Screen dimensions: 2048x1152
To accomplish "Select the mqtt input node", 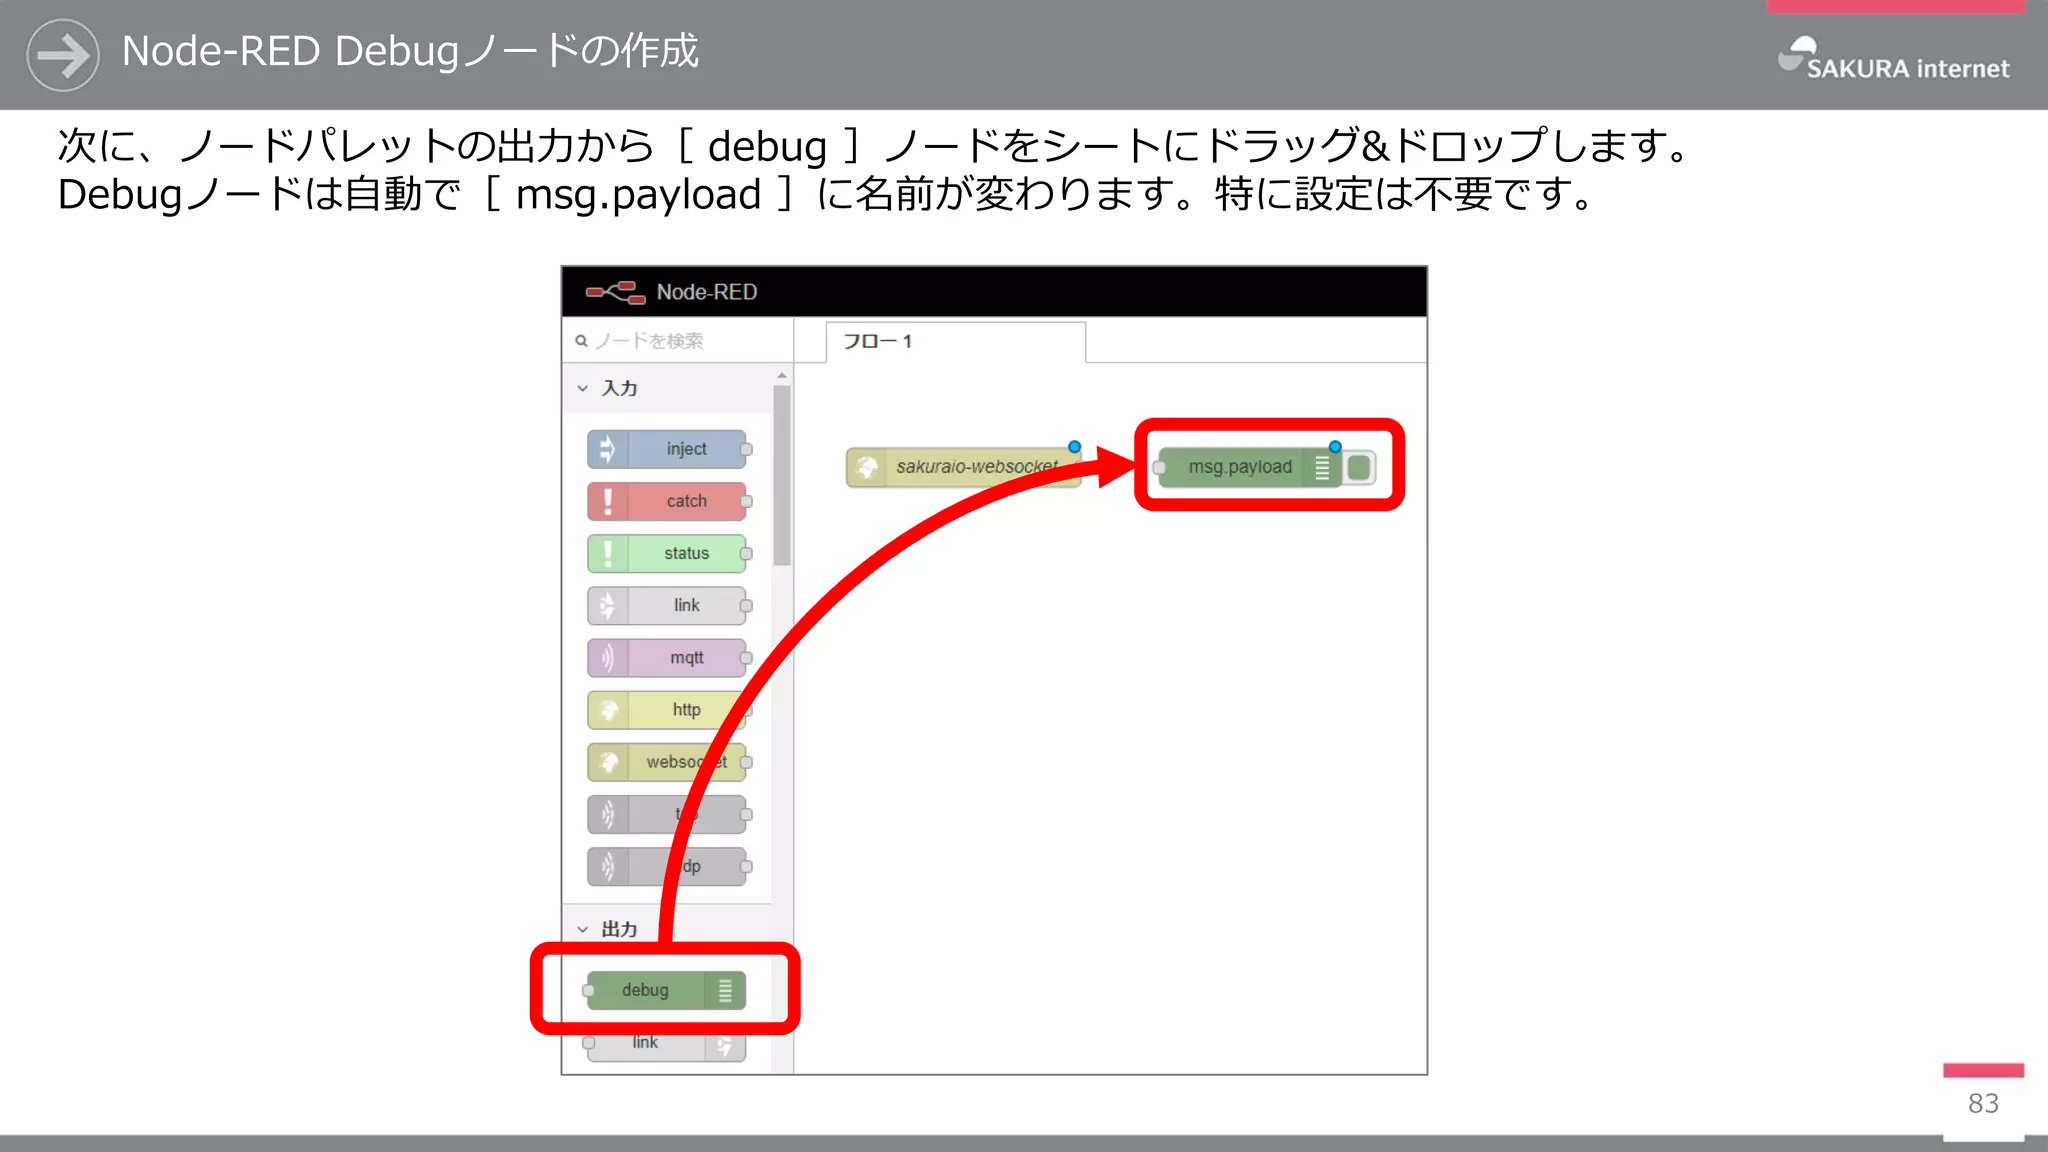I will point(667,658).
